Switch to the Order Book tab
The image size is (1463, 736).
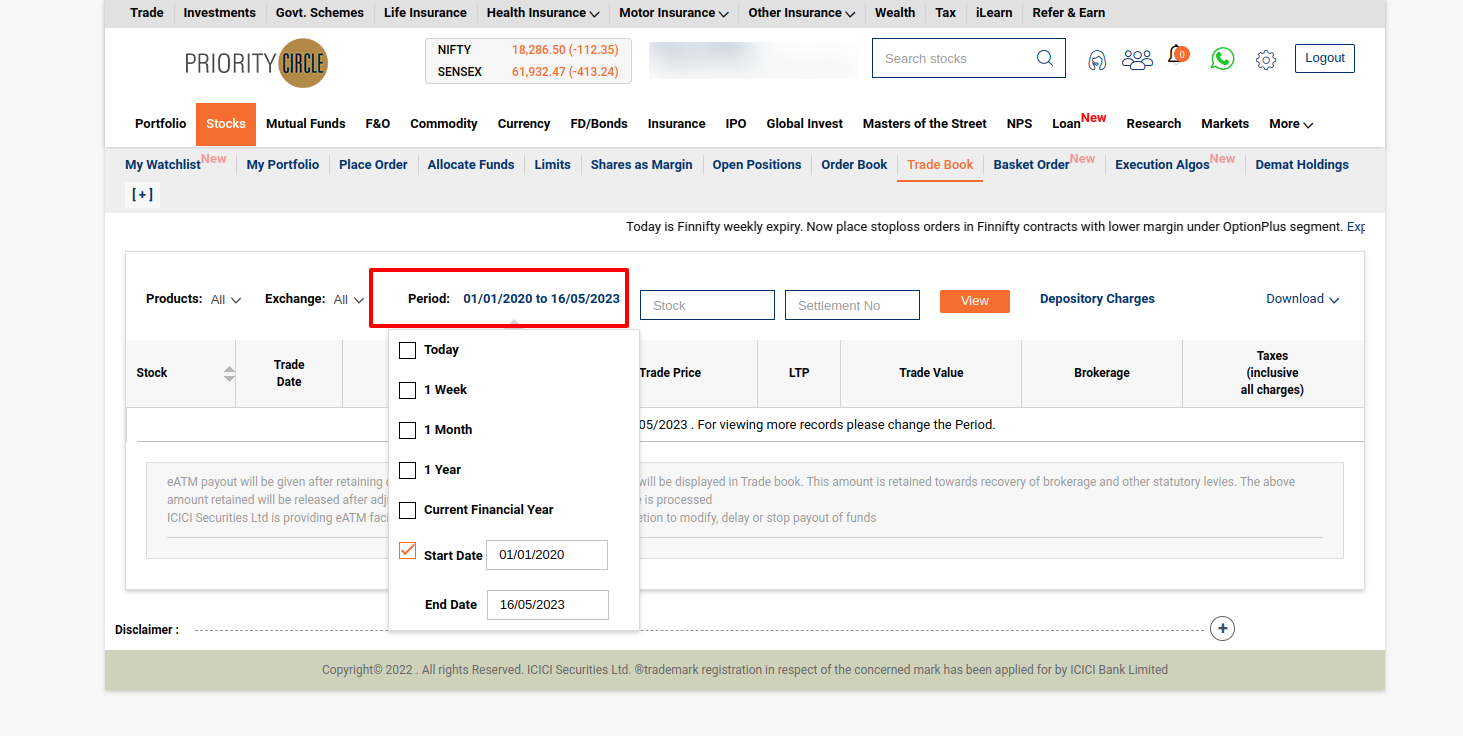click(854, 165)
